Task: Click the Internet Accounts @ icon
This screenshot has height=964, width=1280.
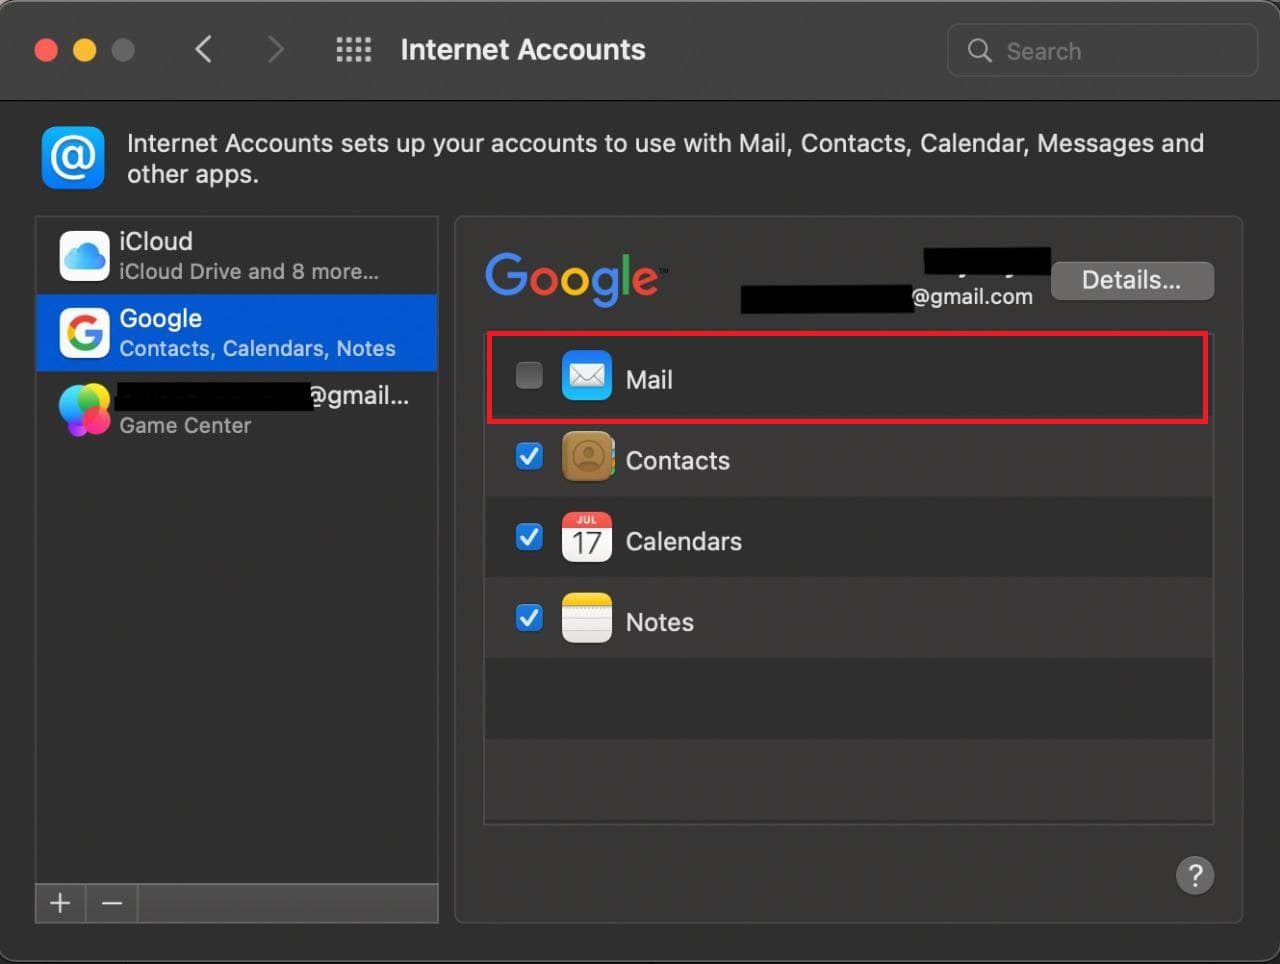Action: click(73, 157)
